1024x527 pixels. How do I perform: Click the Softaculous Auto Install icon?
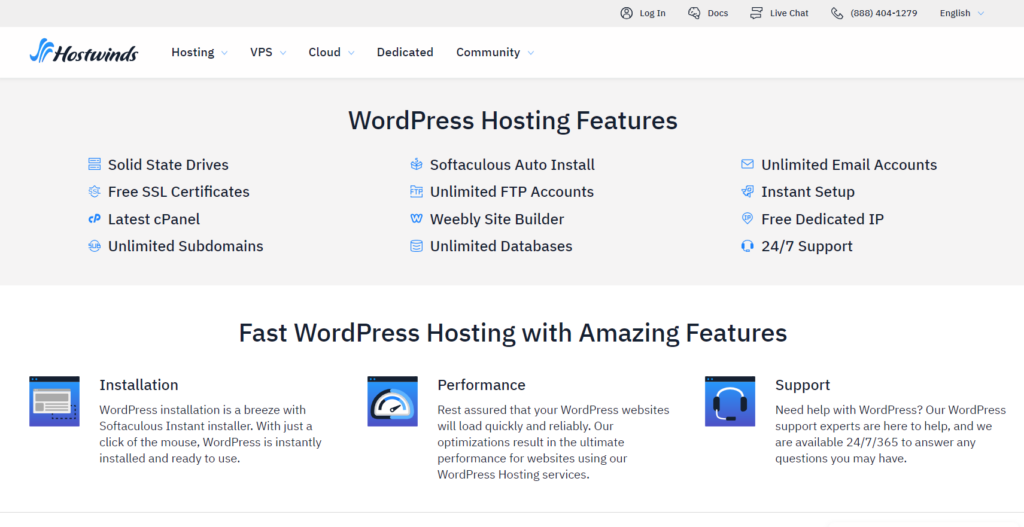(416, 164)
